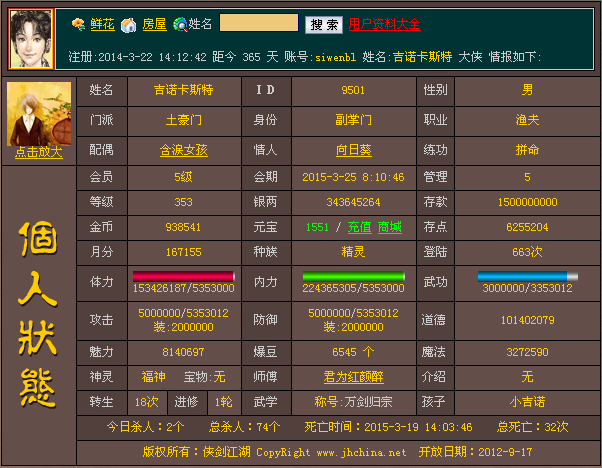This screenshot has width=602, height=468.
Task: Focus the 姓名 search input field
Action: tap(259, 23)
